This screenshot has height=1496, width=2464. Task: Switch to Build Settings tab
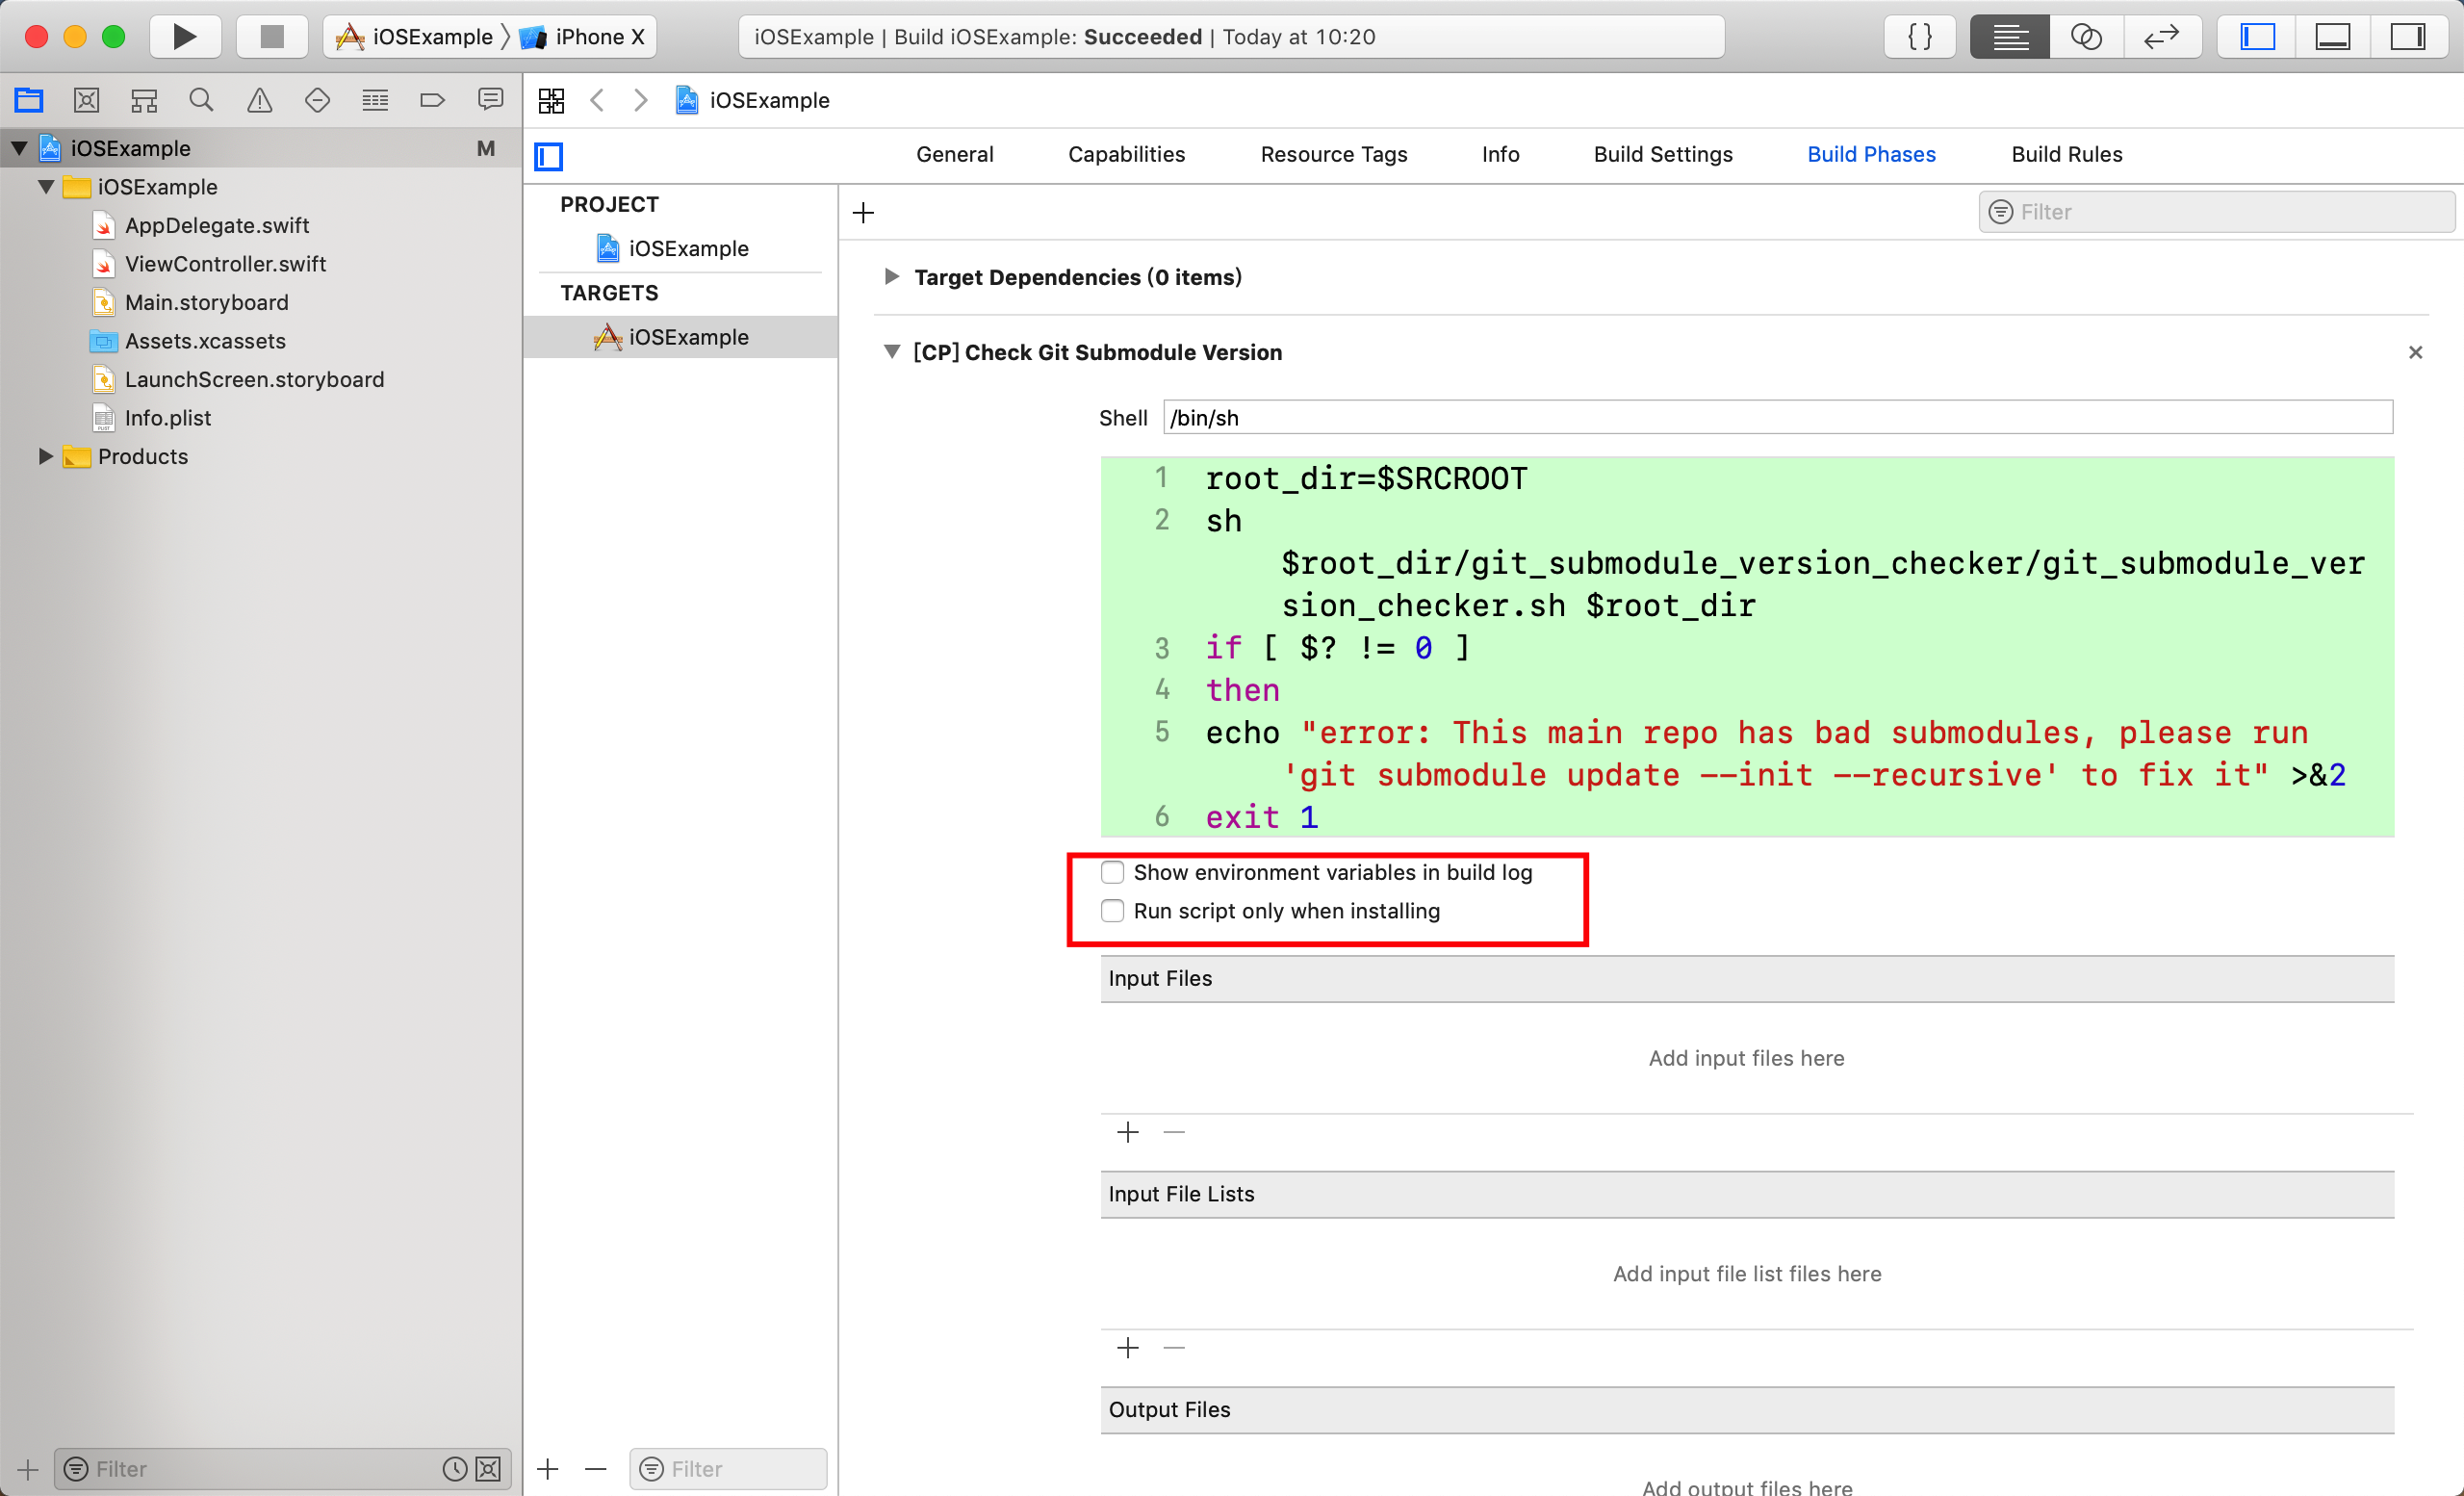(1662, 154)
